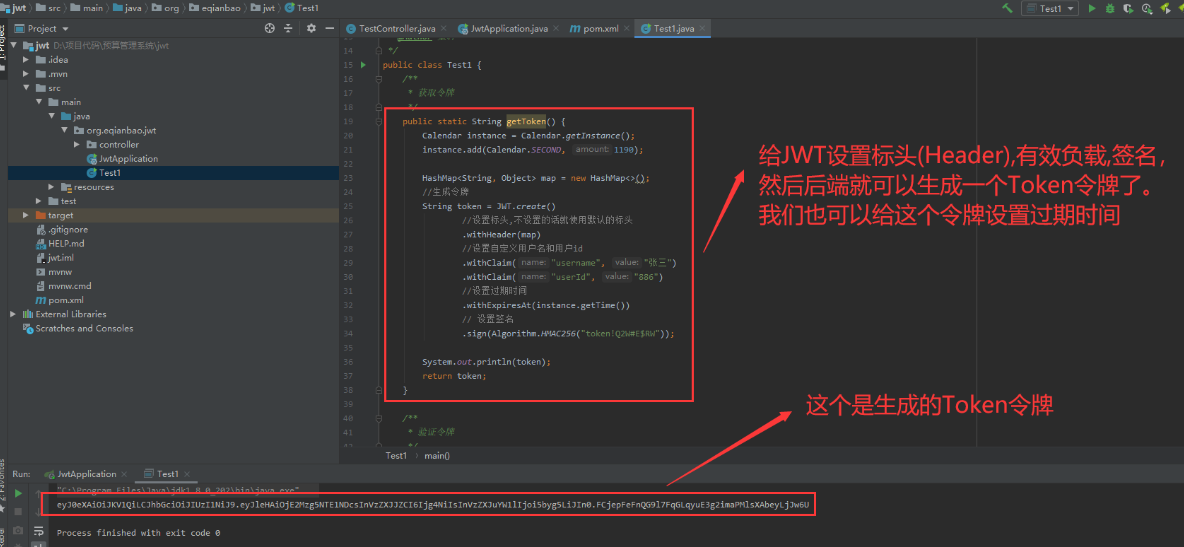Expand the controller package
This screenshot has height=547, width=1184.
point(77,144)
